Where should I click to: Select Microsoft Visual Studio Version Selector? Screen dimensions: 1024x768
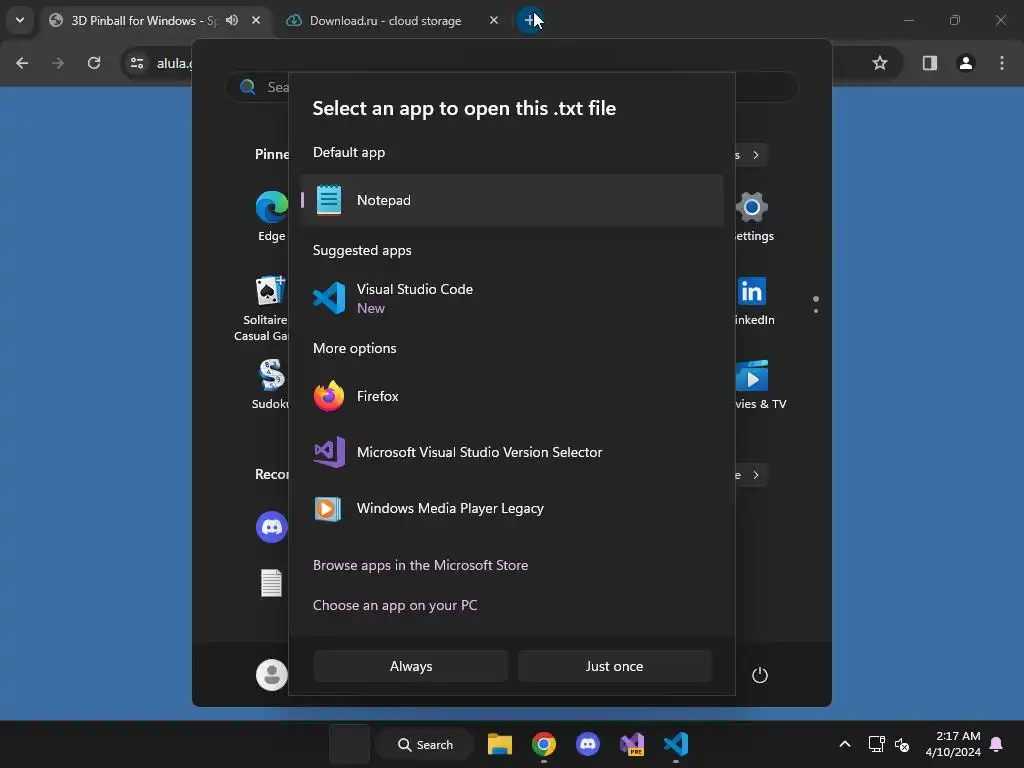pyautogui.click(x=512, y=452)
